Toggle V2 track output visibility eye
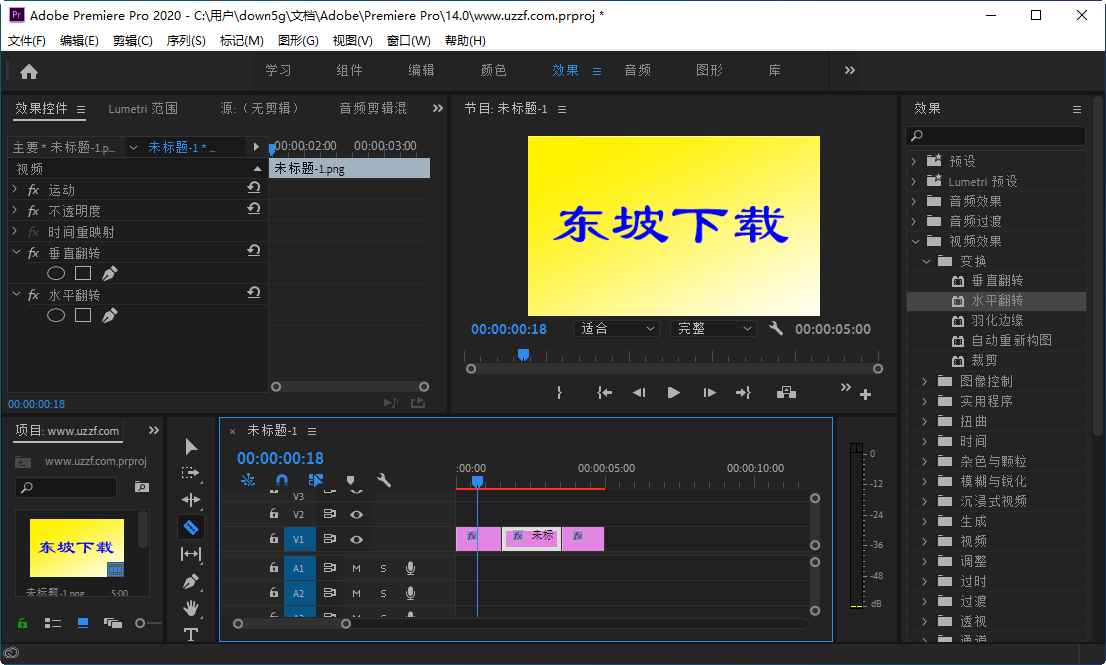 click(x=356, y=513)
